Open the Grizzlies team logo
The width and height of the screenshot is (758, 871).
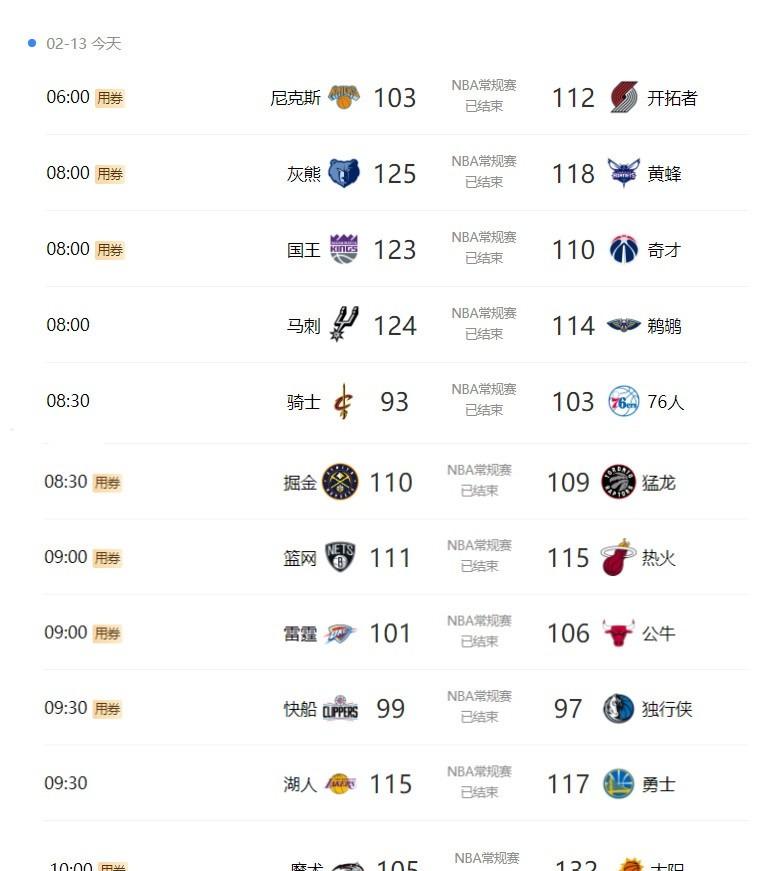[x=344, y=173]
